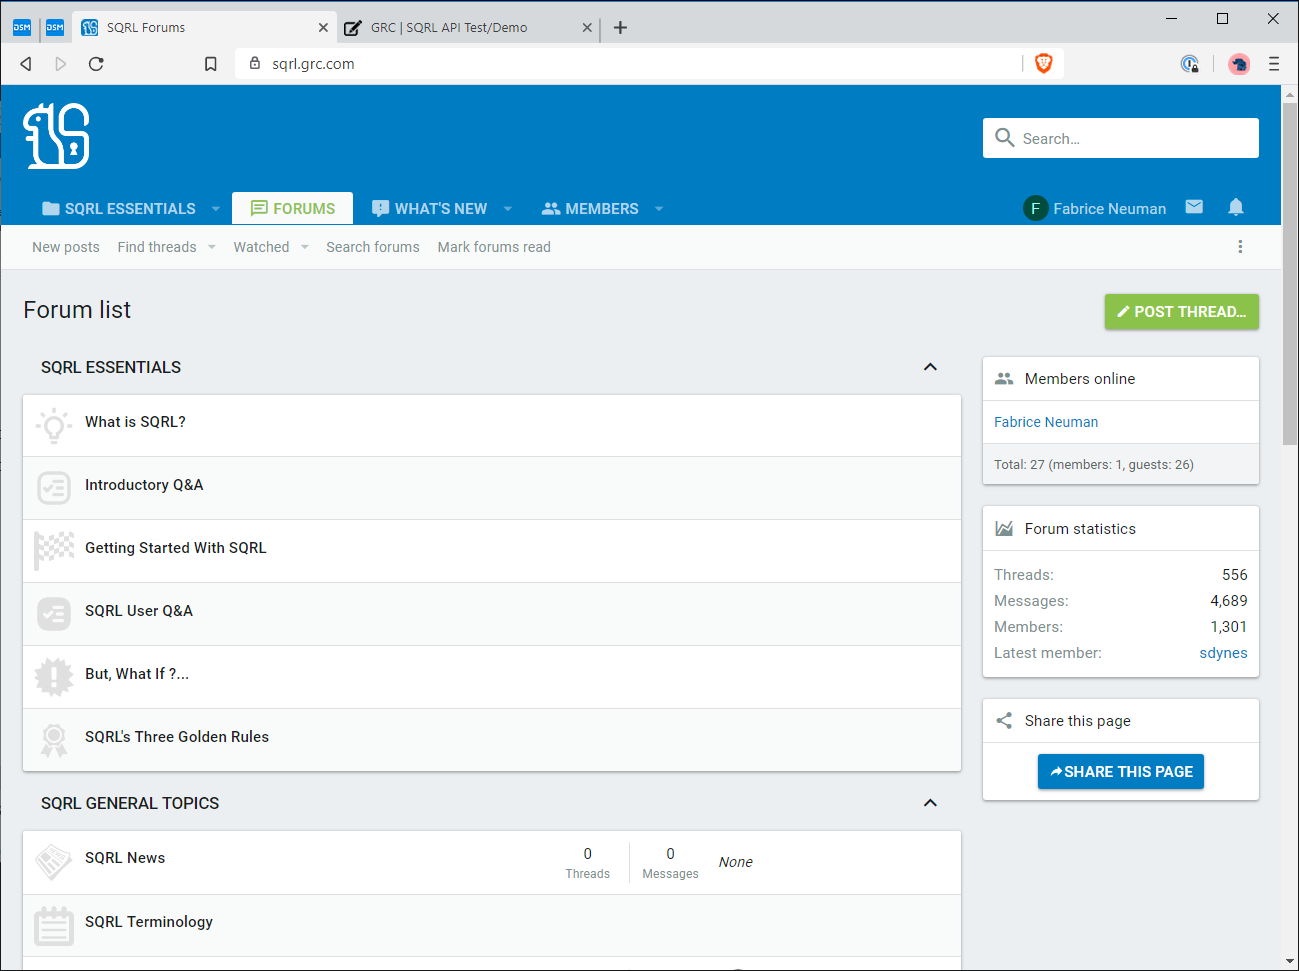Open the inbox envelope icon
The height and width of the screenshot is (971, 1299).
1194,207
